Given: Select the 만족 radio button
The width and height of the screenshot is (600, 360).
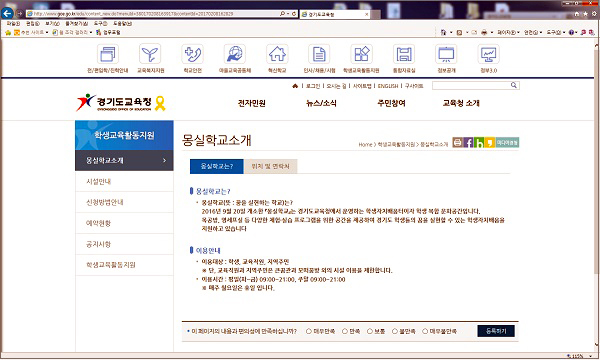Looking at the screenshot, I should pyautogui.click(x=345, y=331).
